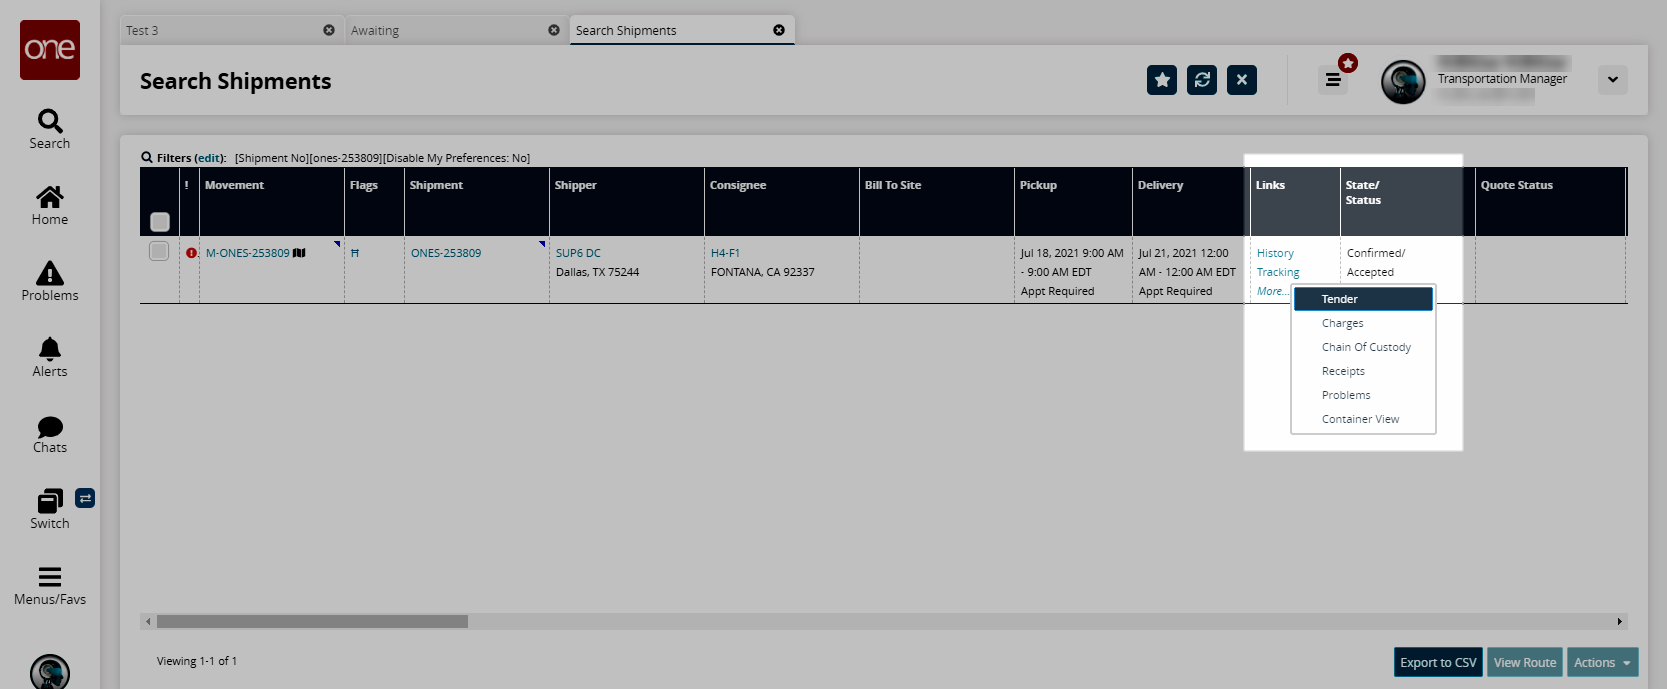Image resolution: width=1667 pixels, height=689 pixels.
Task: Open the notifications menu with star badge
Action: [1333, 80]
